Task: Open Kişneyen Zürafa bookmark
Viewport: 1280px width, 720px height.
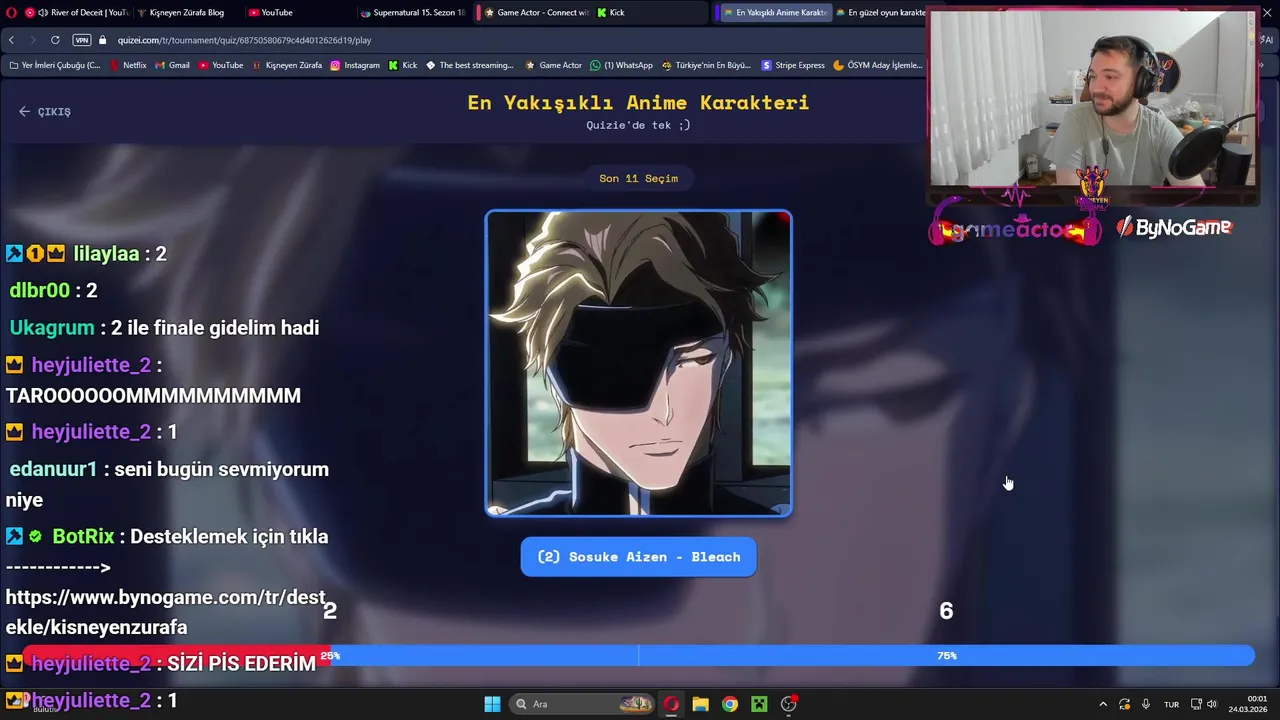Action: tap(287, 65)
